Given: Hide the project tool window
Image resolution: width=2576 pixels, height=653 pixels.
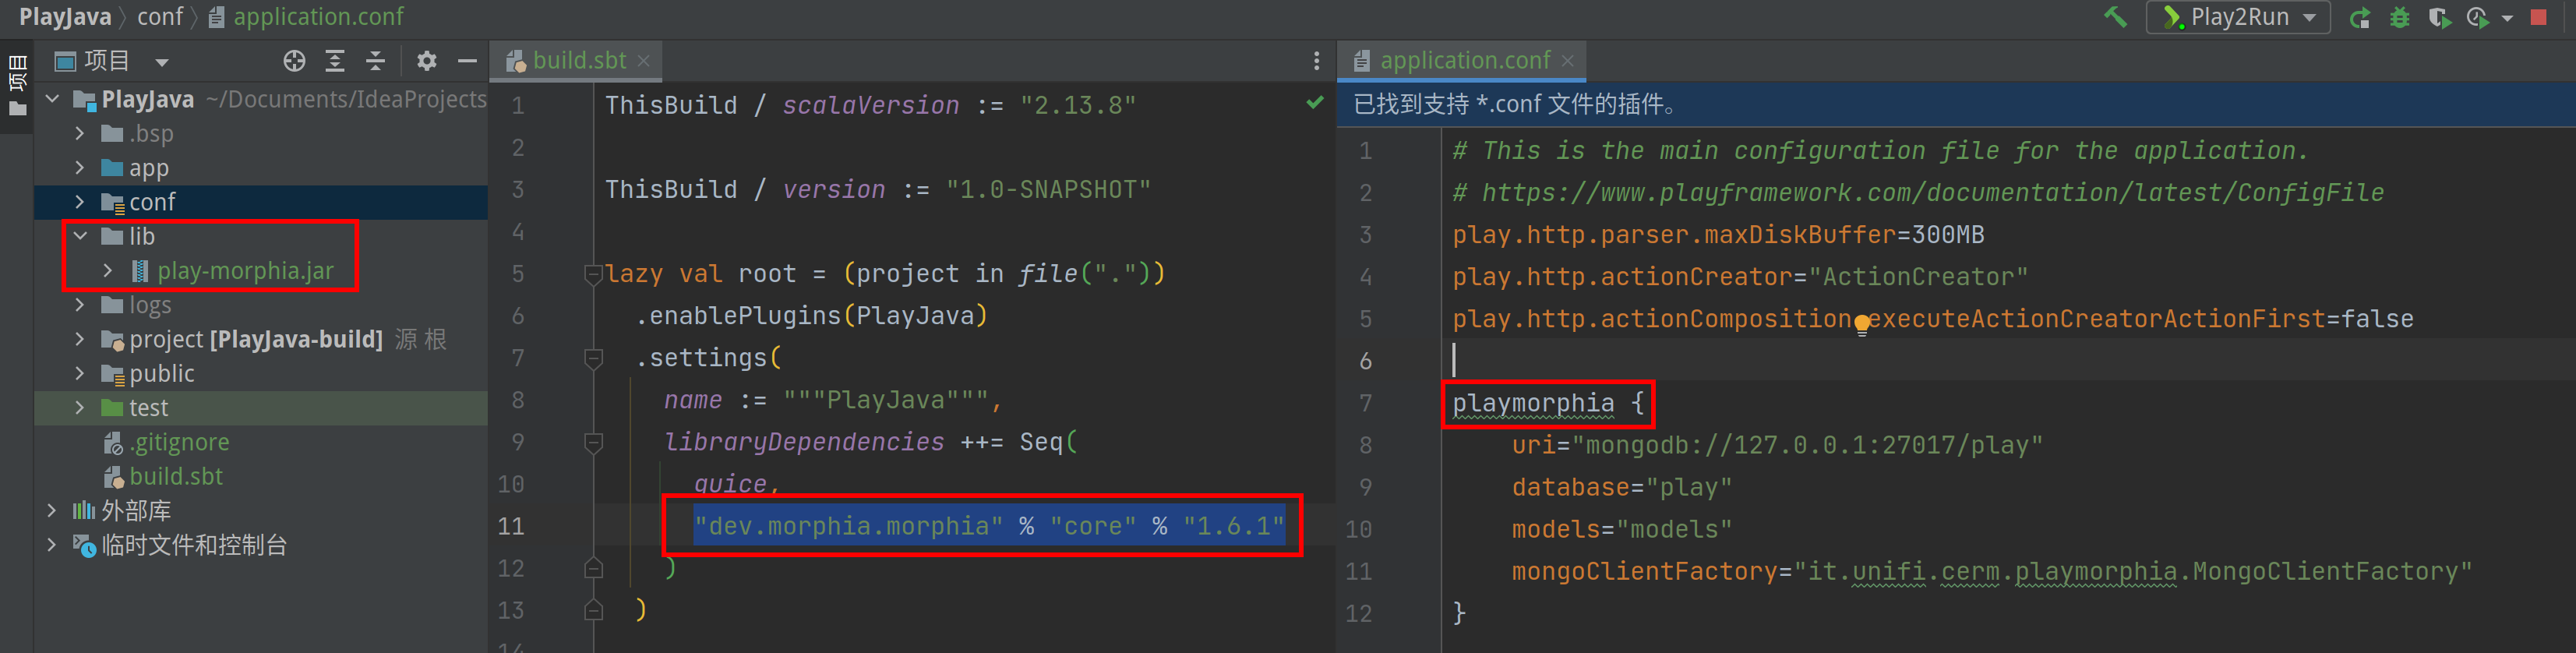Looking at the screenshot, I should 467,61.
